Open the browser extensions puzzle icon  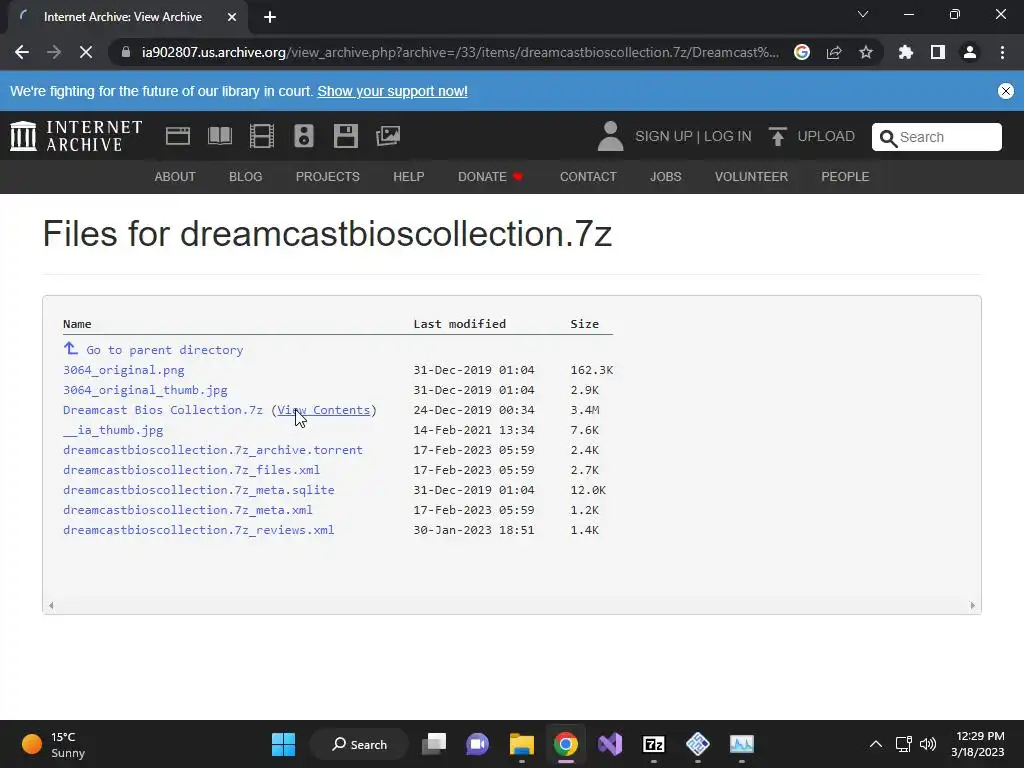(x=906, y=52)
